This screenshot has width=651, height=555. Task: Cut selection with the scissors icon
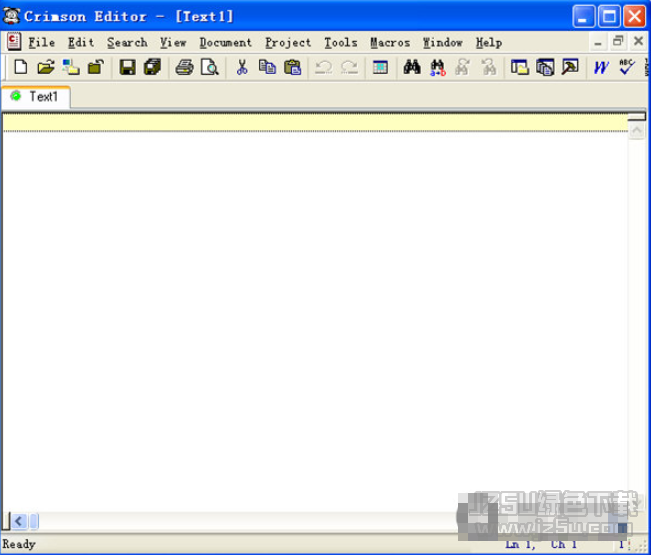(x=242, y=67)
